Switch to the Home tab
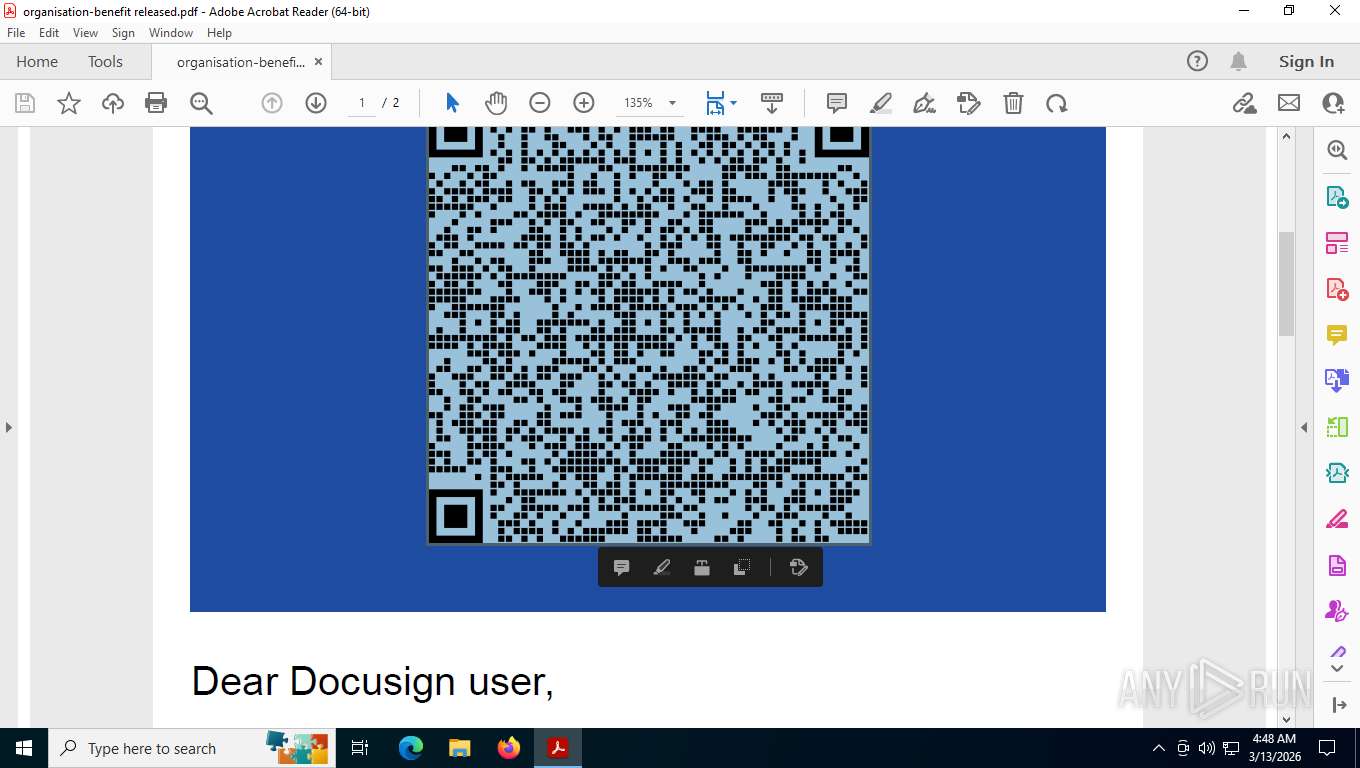This screenshot has width=1360, height=768. [x=37, y=61]
